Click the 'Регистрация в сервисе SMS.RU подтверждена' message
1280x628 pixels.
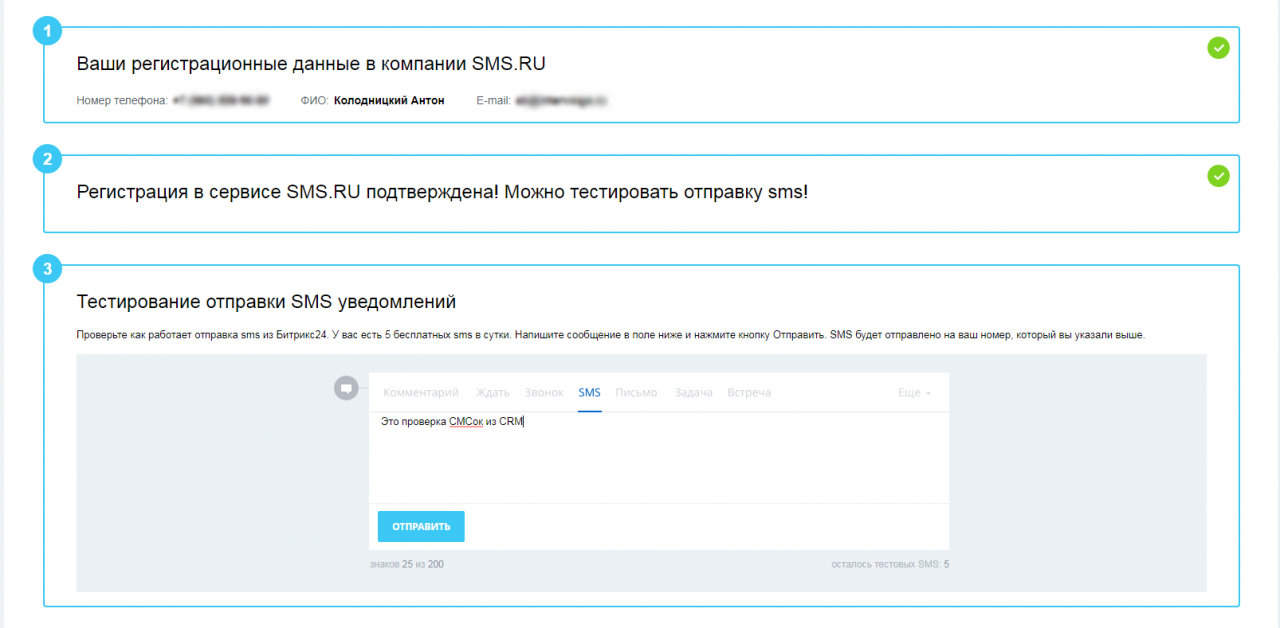tap(442, 192)
